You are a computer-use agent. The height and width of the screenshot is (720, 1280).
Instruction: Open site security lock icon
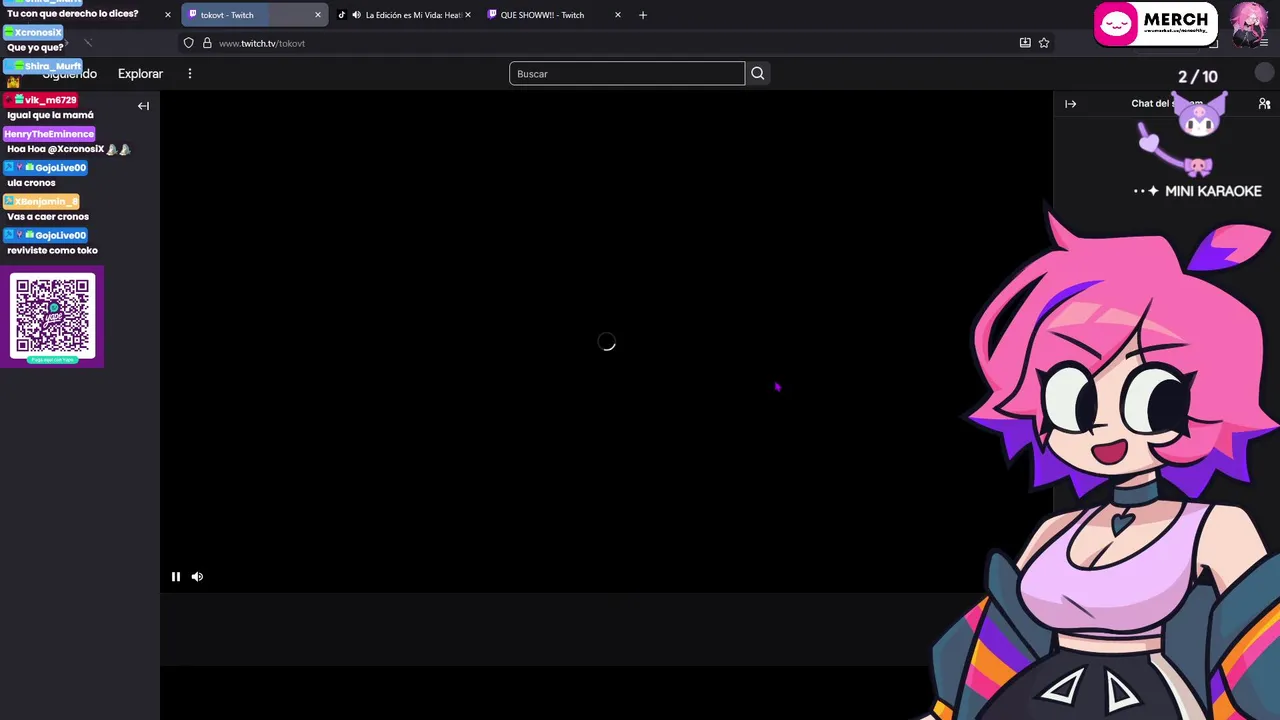207,43
